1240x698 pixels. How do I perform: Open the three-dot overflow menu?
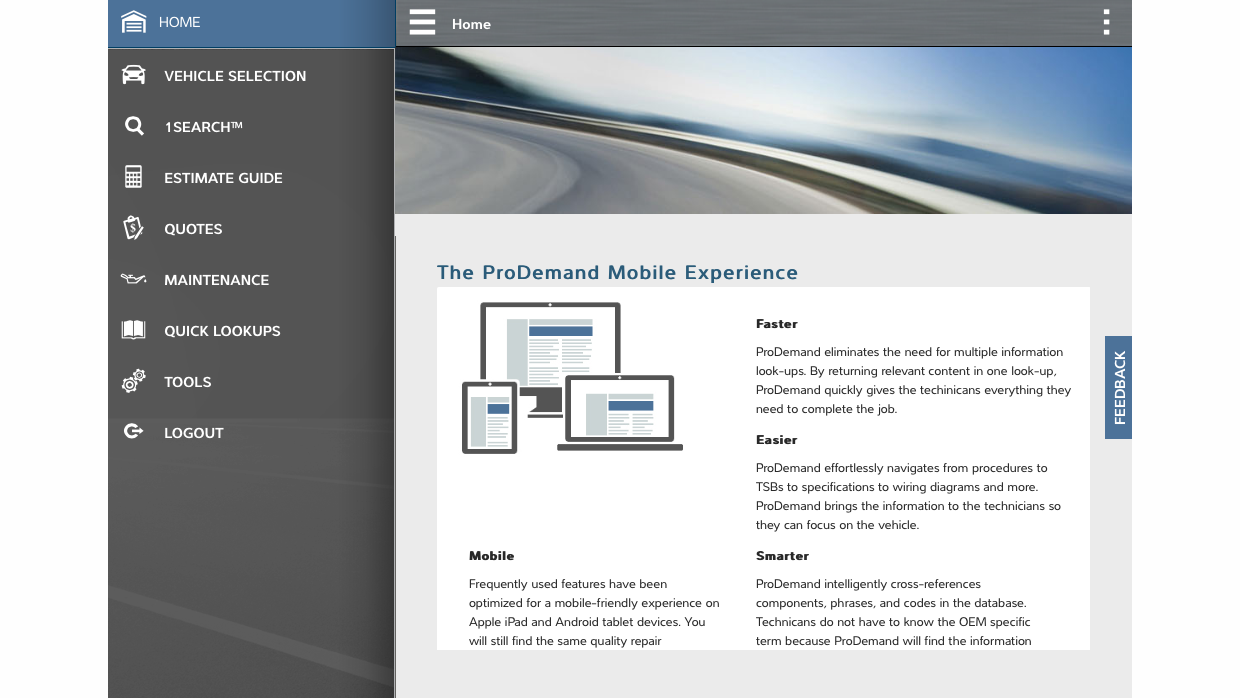(x=1106, y=22)
